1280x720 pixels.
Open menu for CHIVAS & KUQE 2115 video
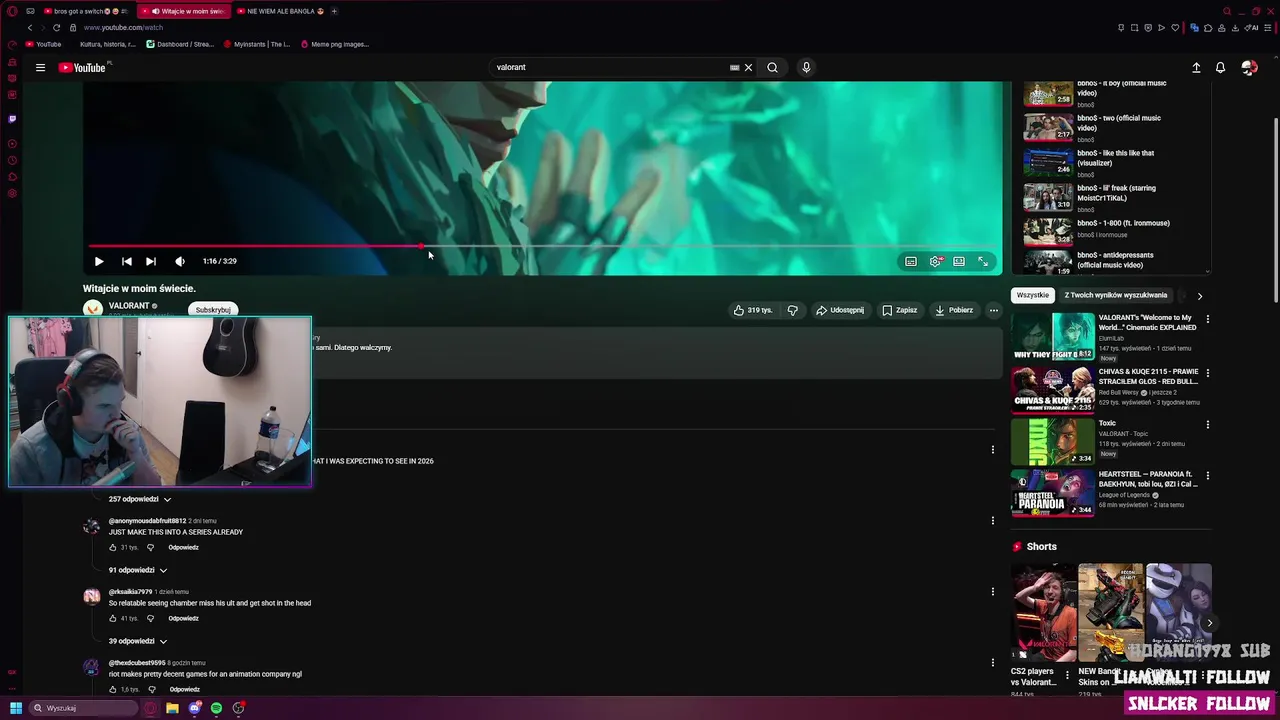[x=1208, y=372]
